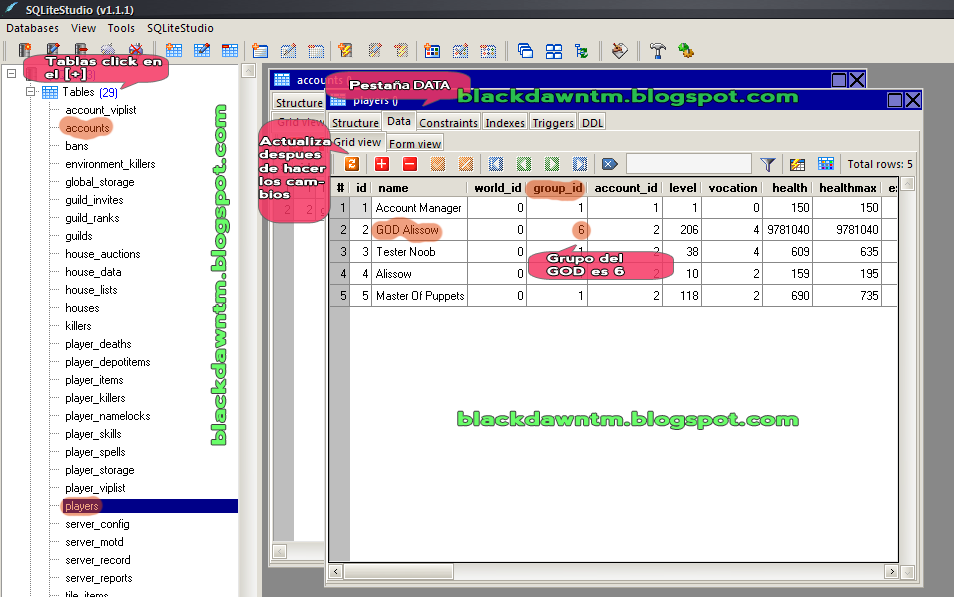The height and width of the screenshot is (597, 954).
Task: Click the eraser icon in main toolbar
Action: pyautogui.click(x=619, y=51)
